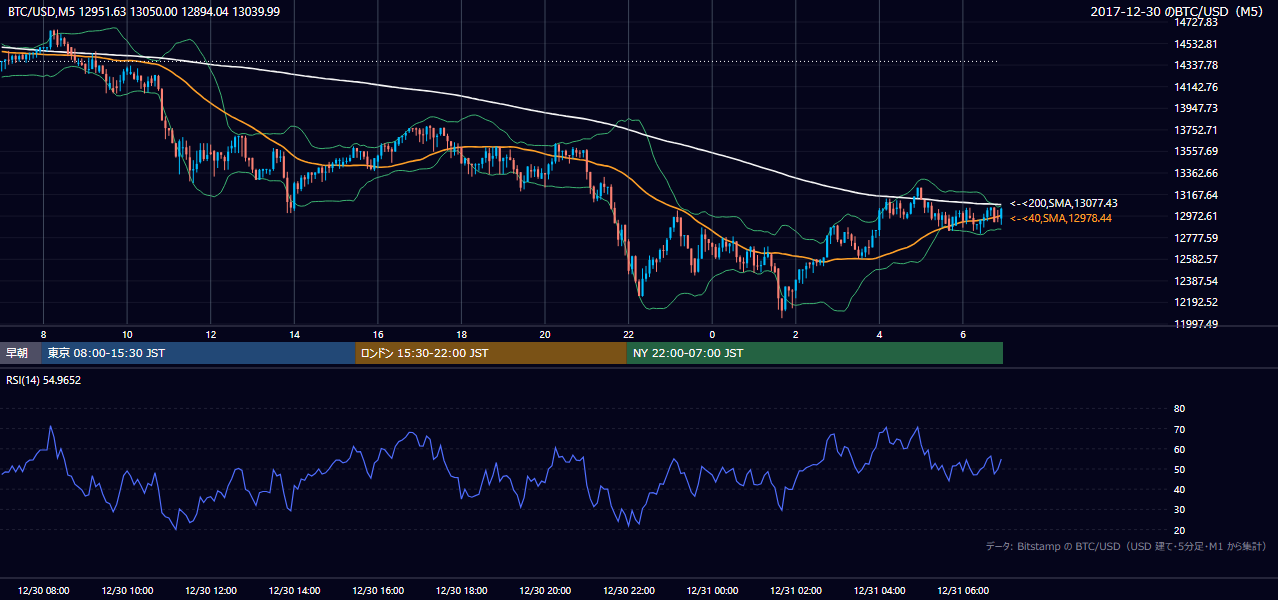Select the 12/31 00:00 bottom time label
Viewport: 1278px width, 600px height.
coord(712,591)
